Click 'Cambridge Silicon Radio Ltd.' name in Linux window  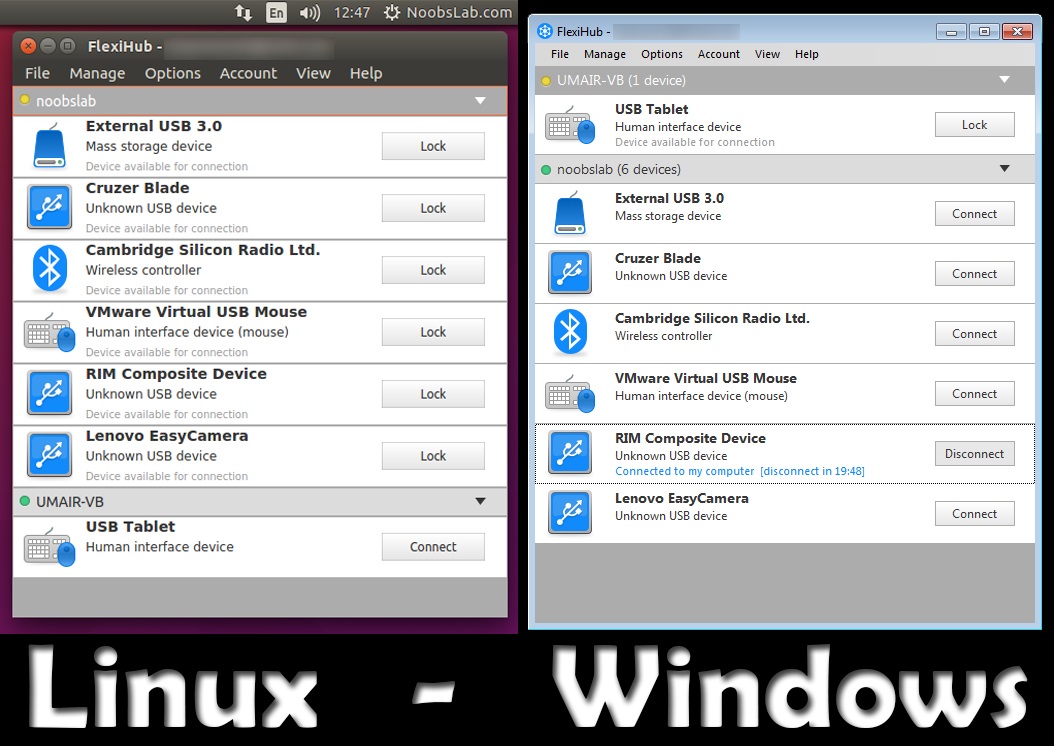point(203,250)
